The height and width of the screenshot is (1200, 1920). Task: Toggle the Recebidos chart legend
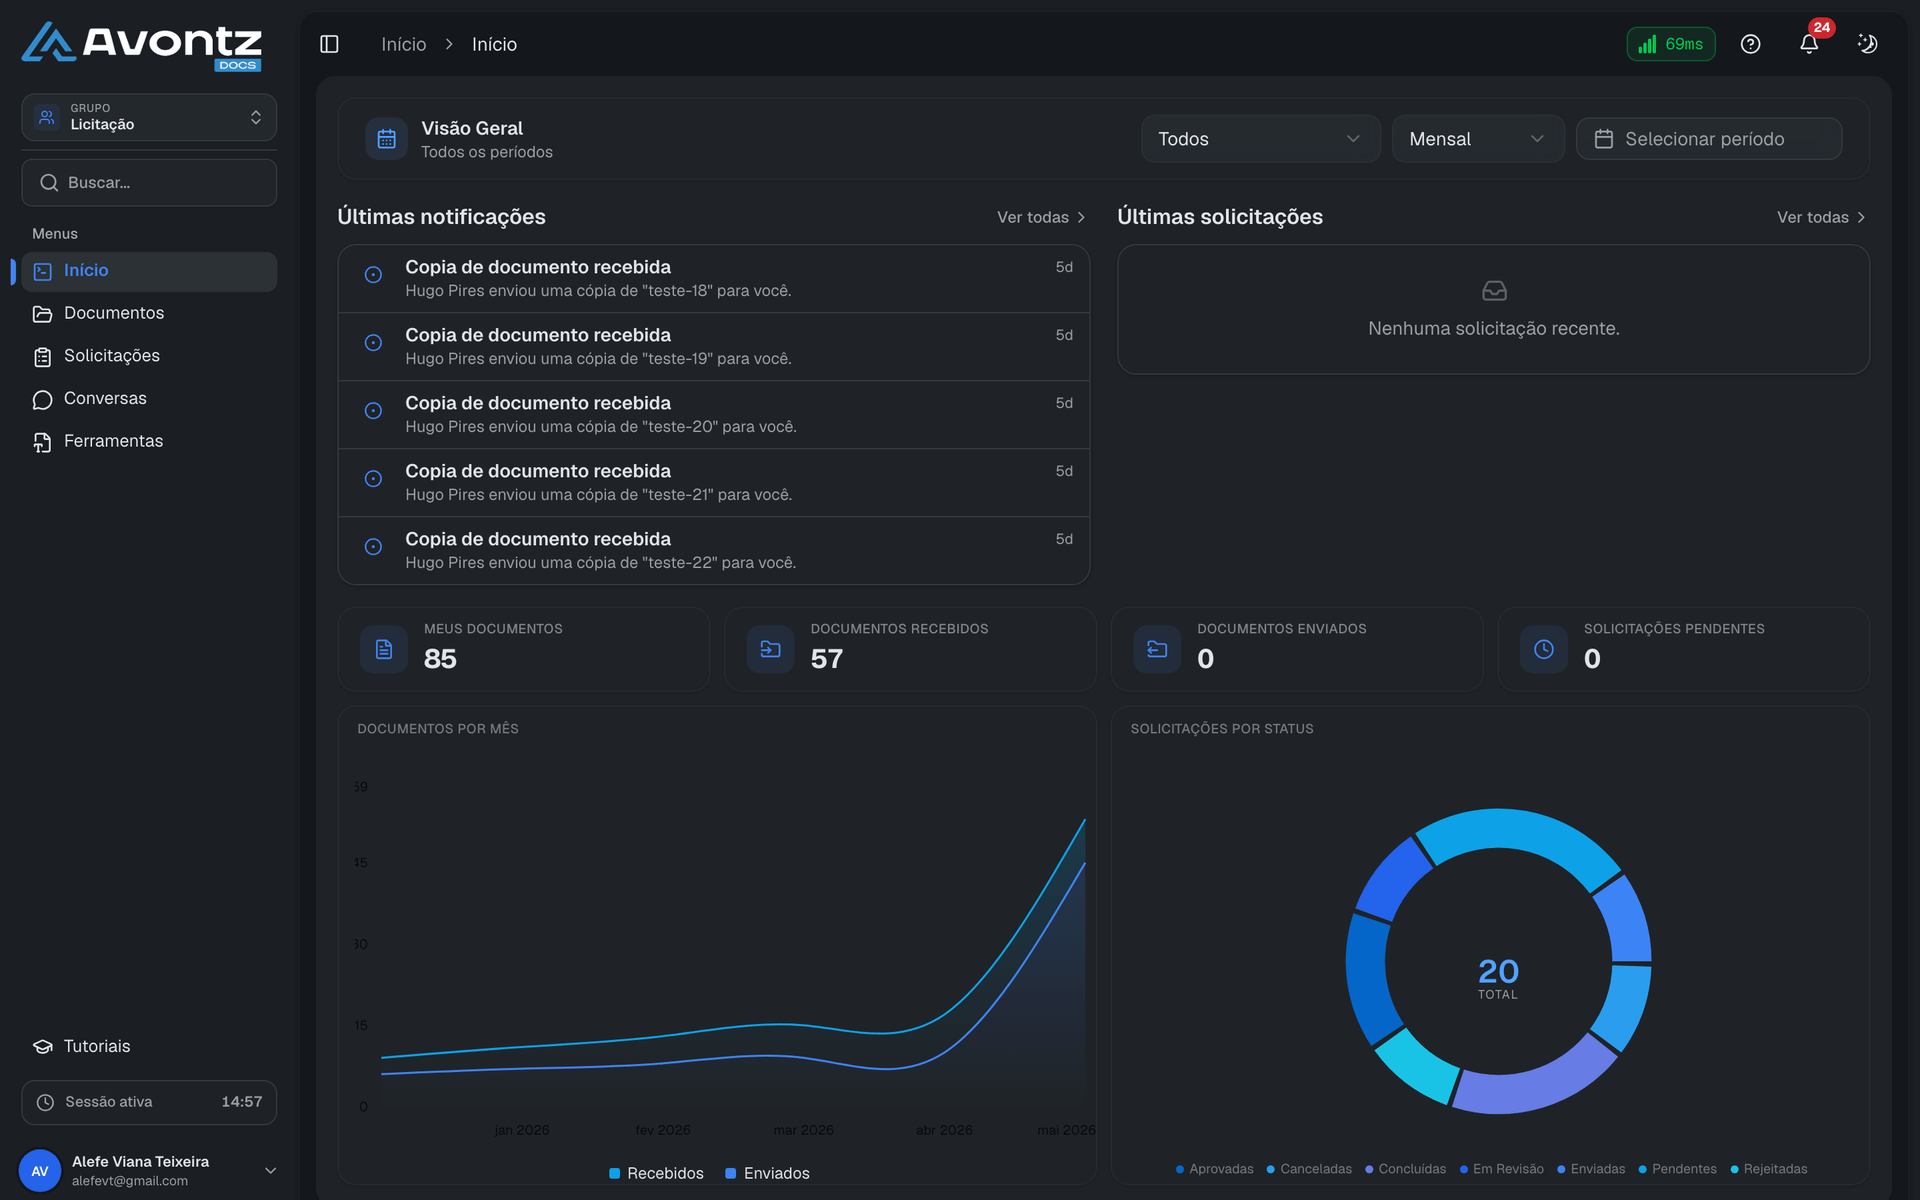point(656,1173)
